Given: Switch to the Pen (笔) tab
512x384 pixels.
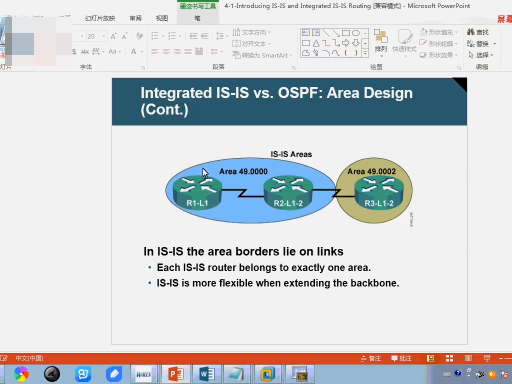Looking at the screenshot, I should click(197, 18).
